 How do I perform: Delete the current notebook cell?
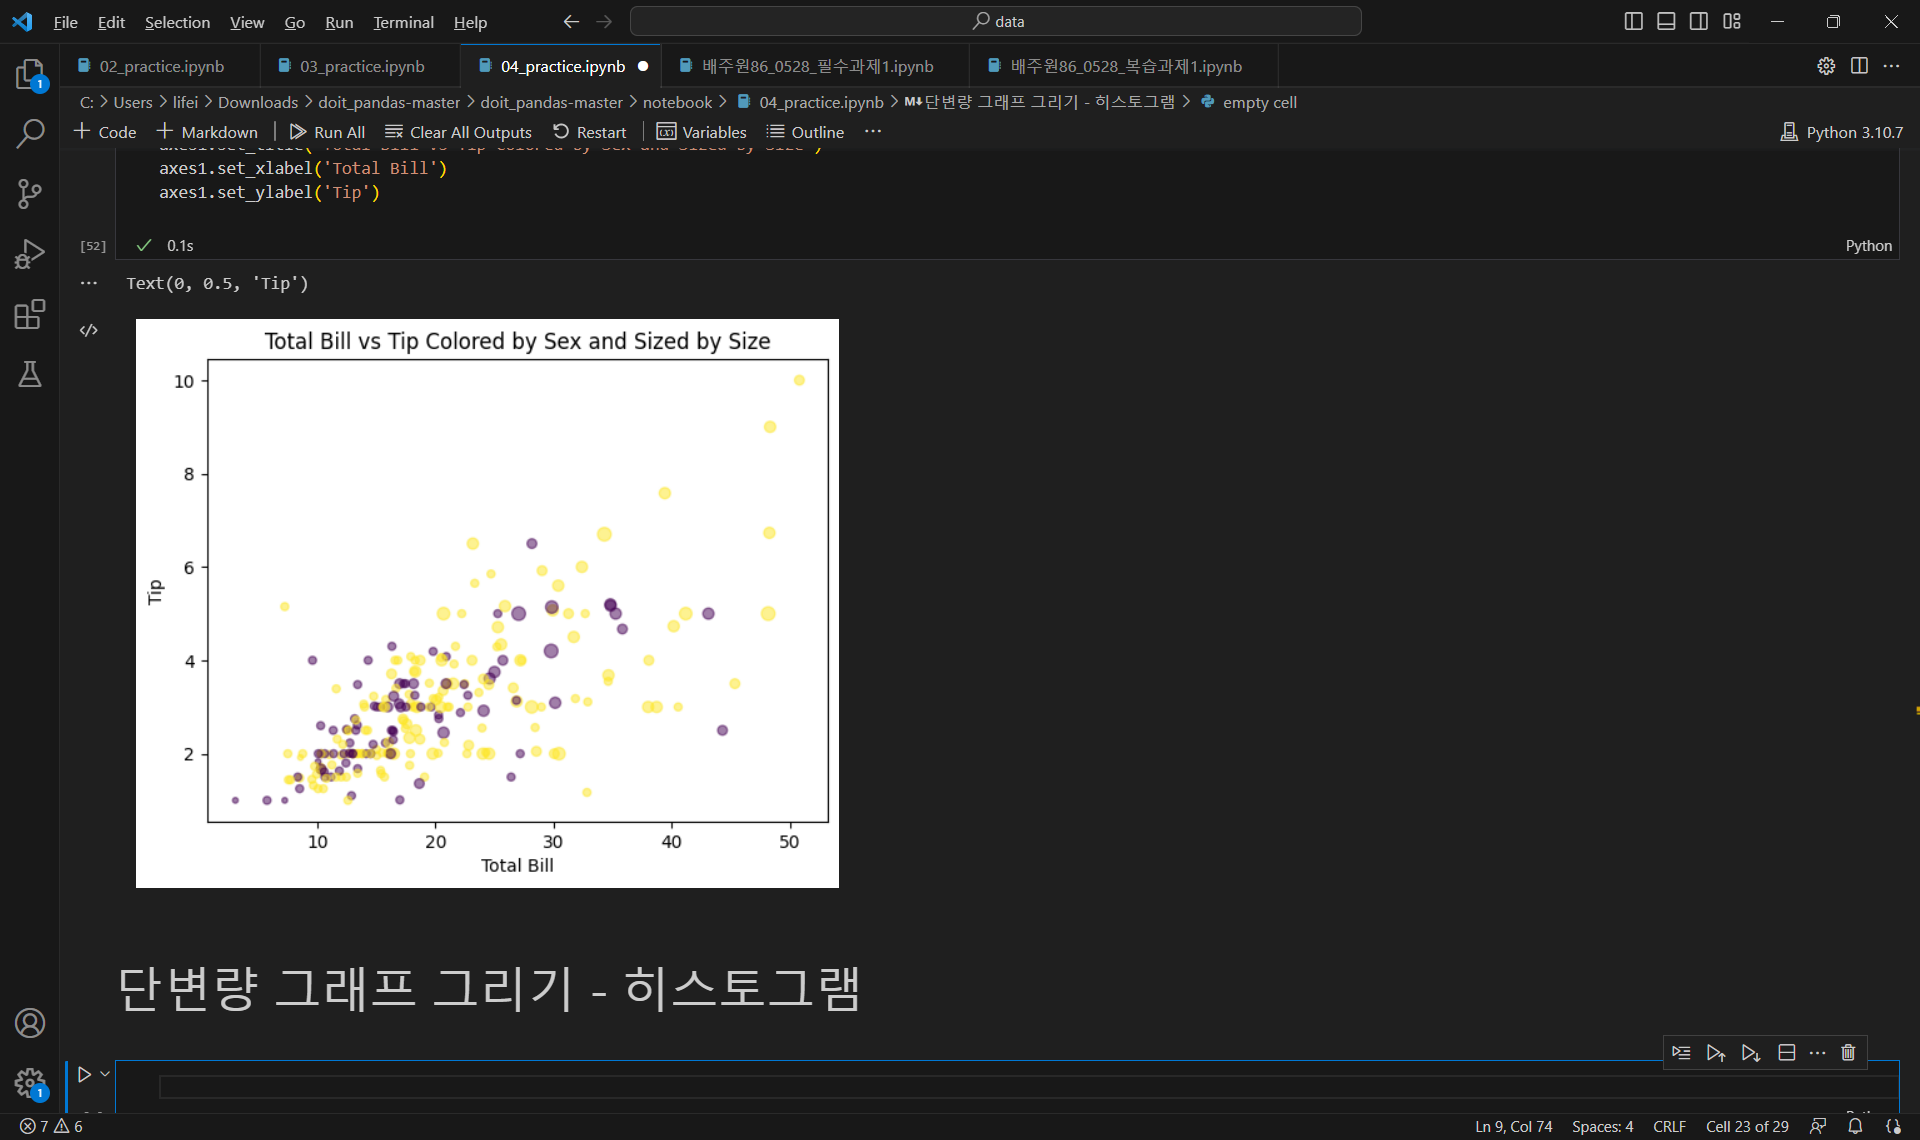pyautogui.click(x=1848, y=1053)
